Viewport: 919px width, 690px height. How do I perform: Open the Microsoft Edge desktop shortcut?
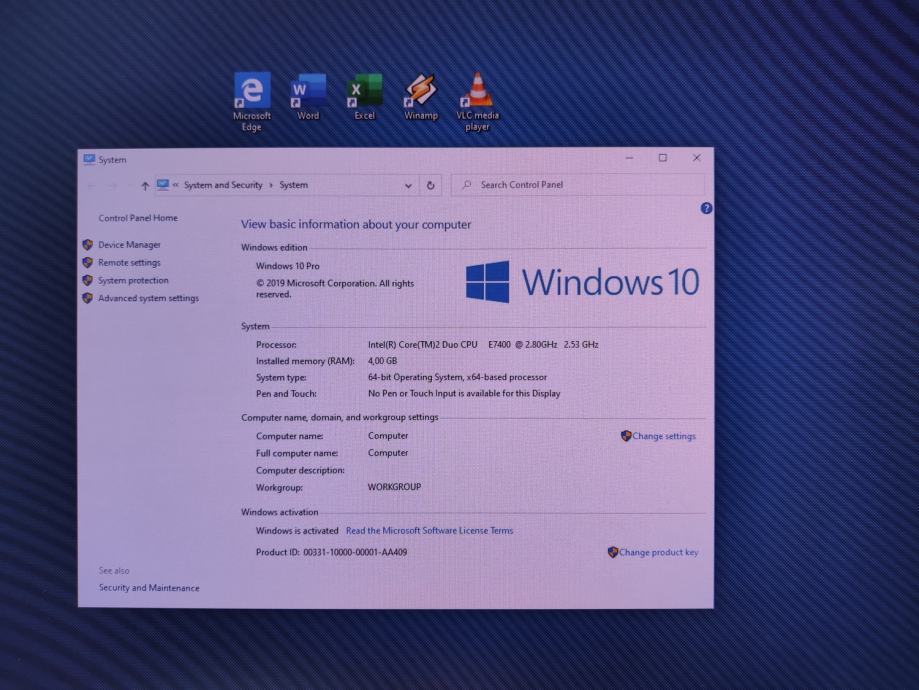[252, 101]
